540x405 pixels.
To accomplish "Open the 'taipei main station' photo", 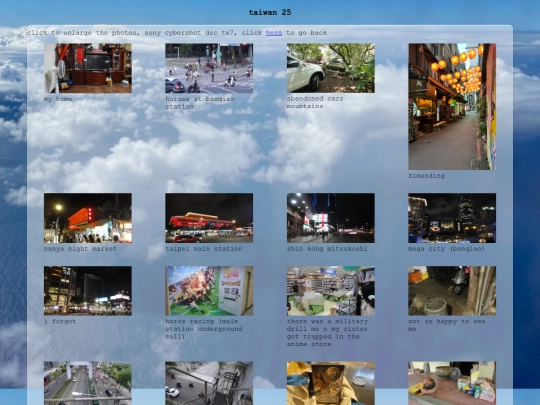I will click(x=209, y=218).
